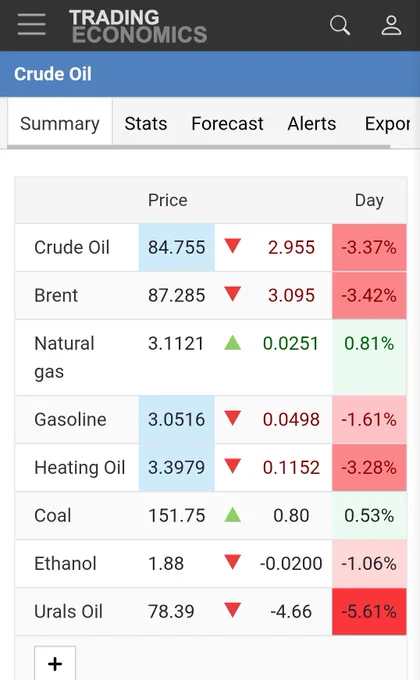Open search with the magnifier icon
This screenshot has height=680, width=420.
click(x=340, y=25)
